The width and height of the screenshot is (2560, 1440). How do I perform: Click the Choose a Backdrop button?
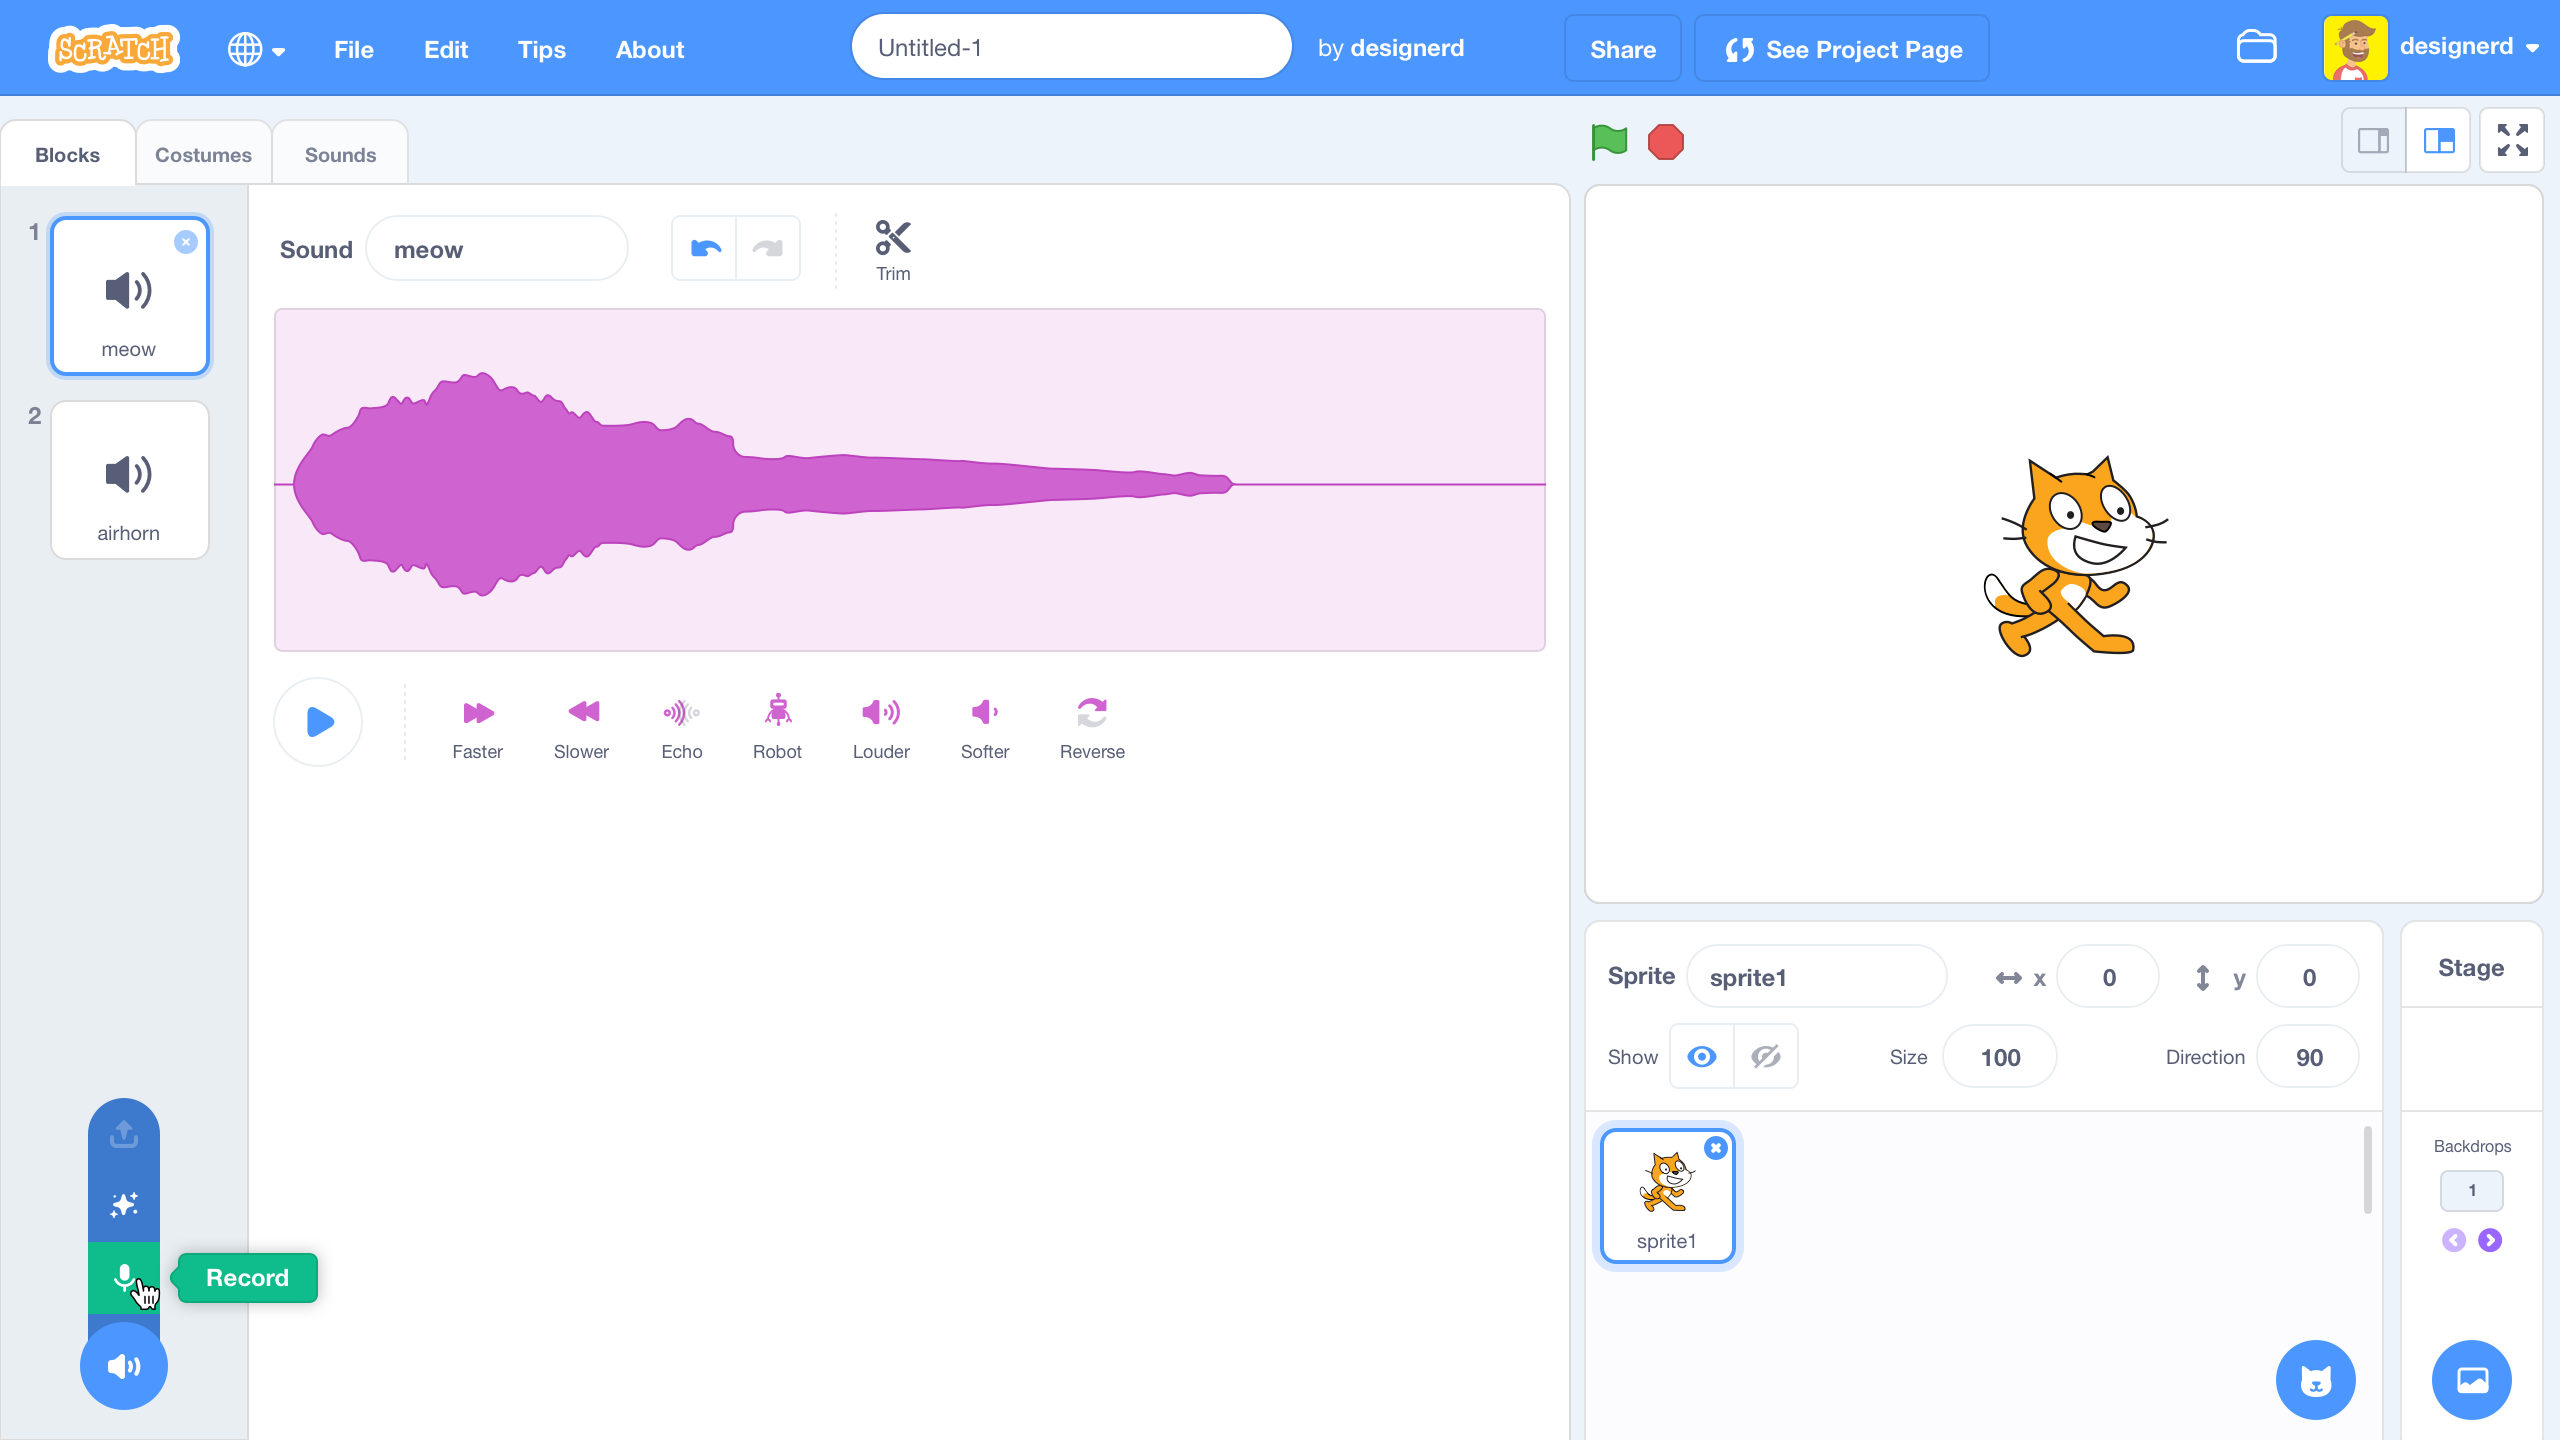2472,1380
